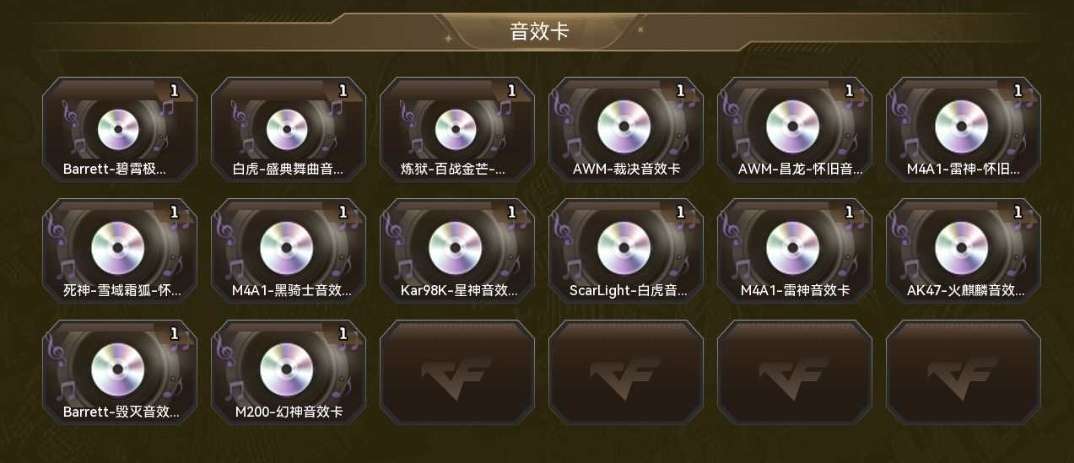Click the M4A1-雷神音效卡 item
This screenshot has height=463, width=1074.
click(795, 251)
